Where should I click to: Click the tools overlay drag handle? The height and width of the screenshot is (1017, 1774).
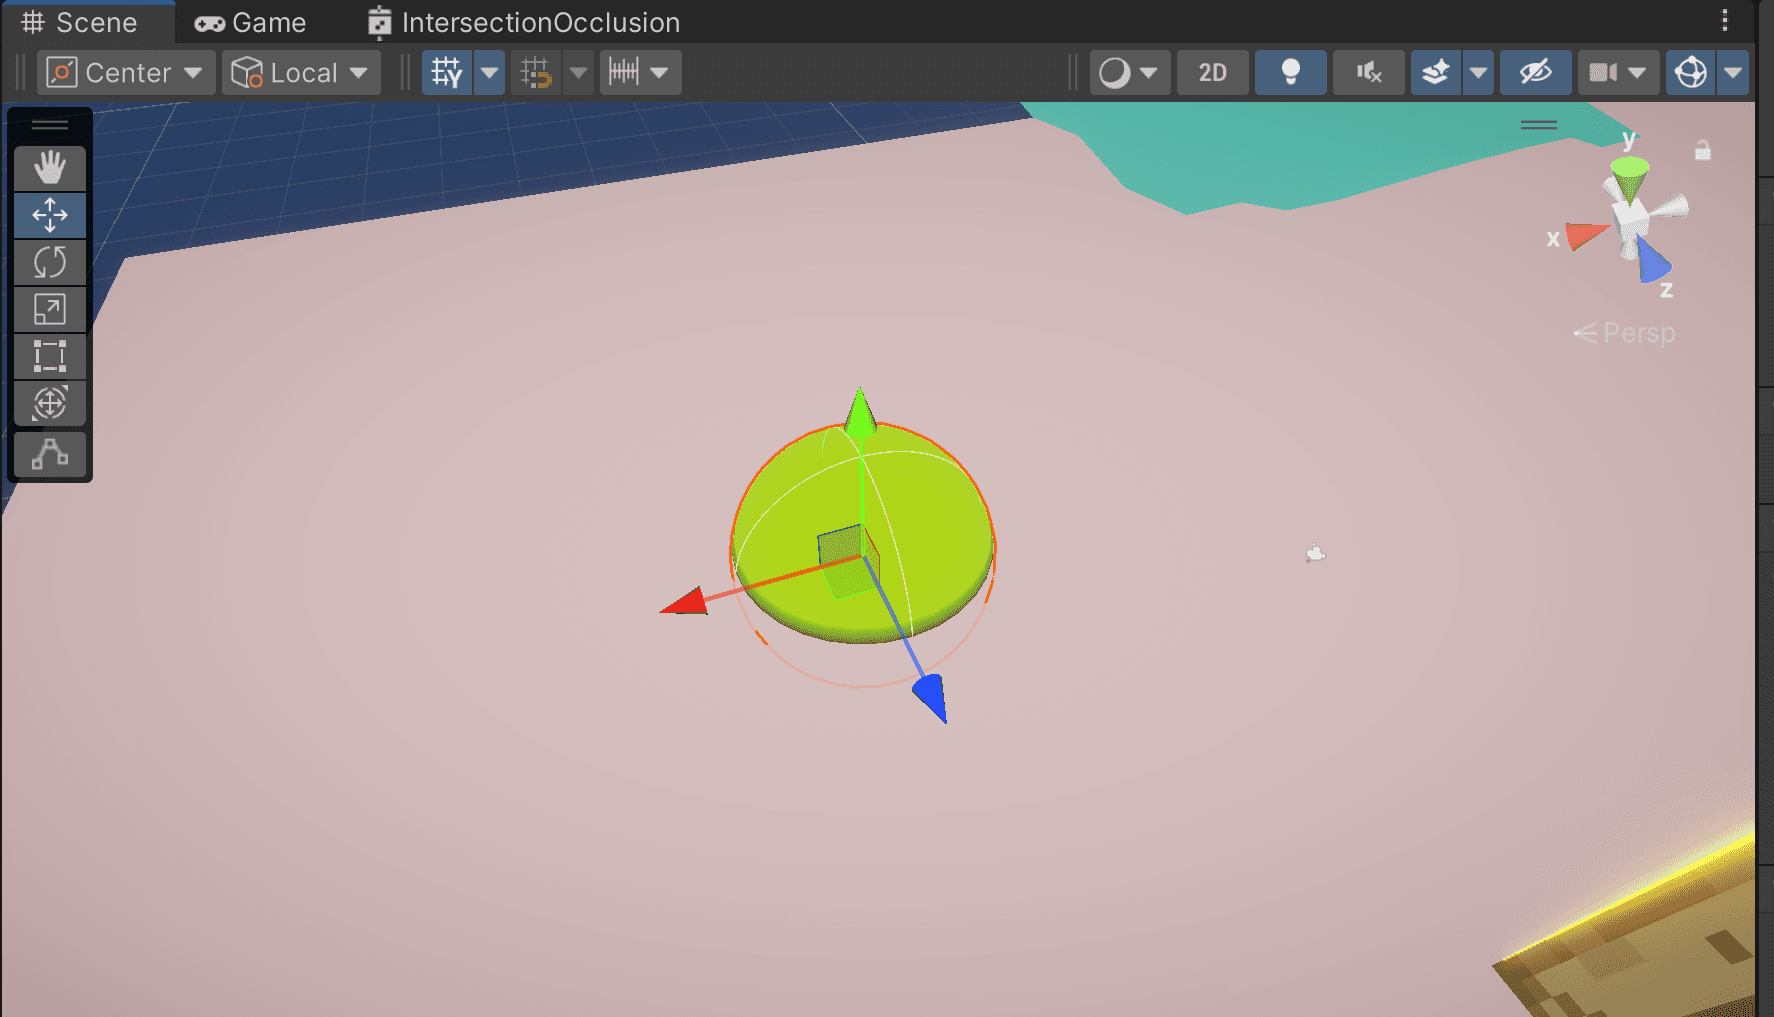click(50, 125)
